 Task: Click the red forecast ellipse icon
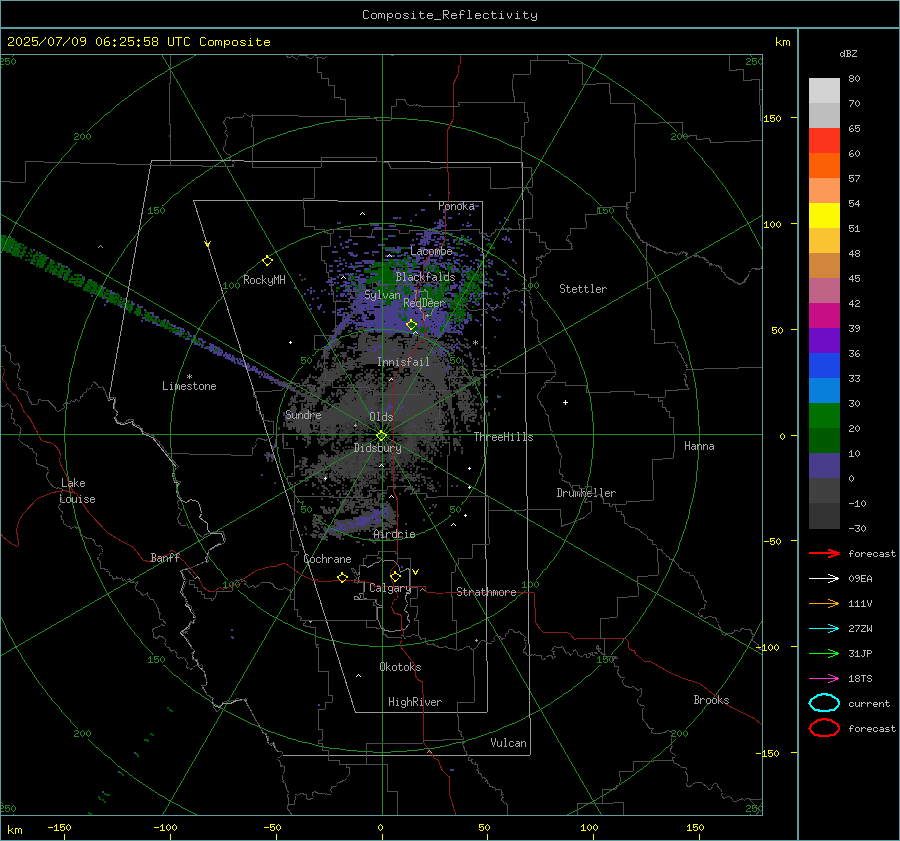tap(824, 728)
